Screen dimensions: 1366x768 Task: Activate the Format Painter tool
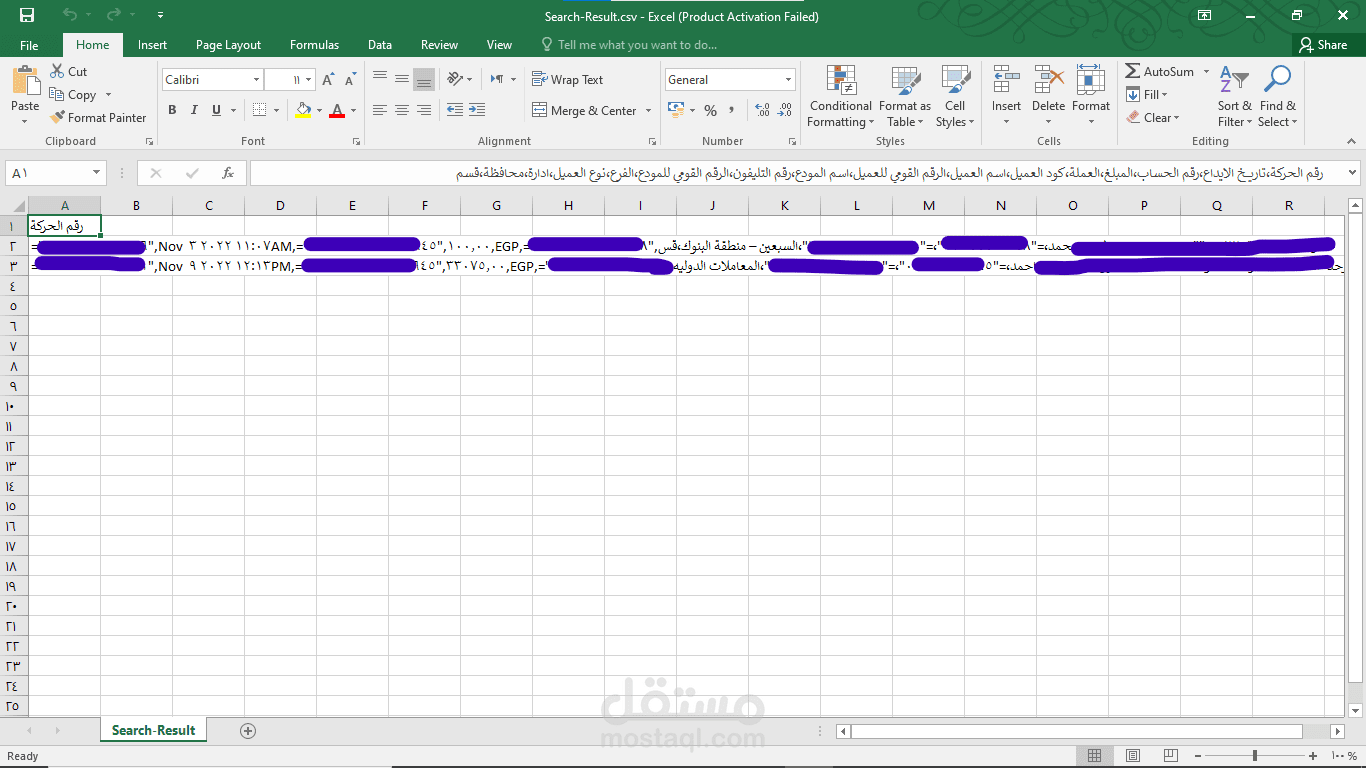click(98, 117)
